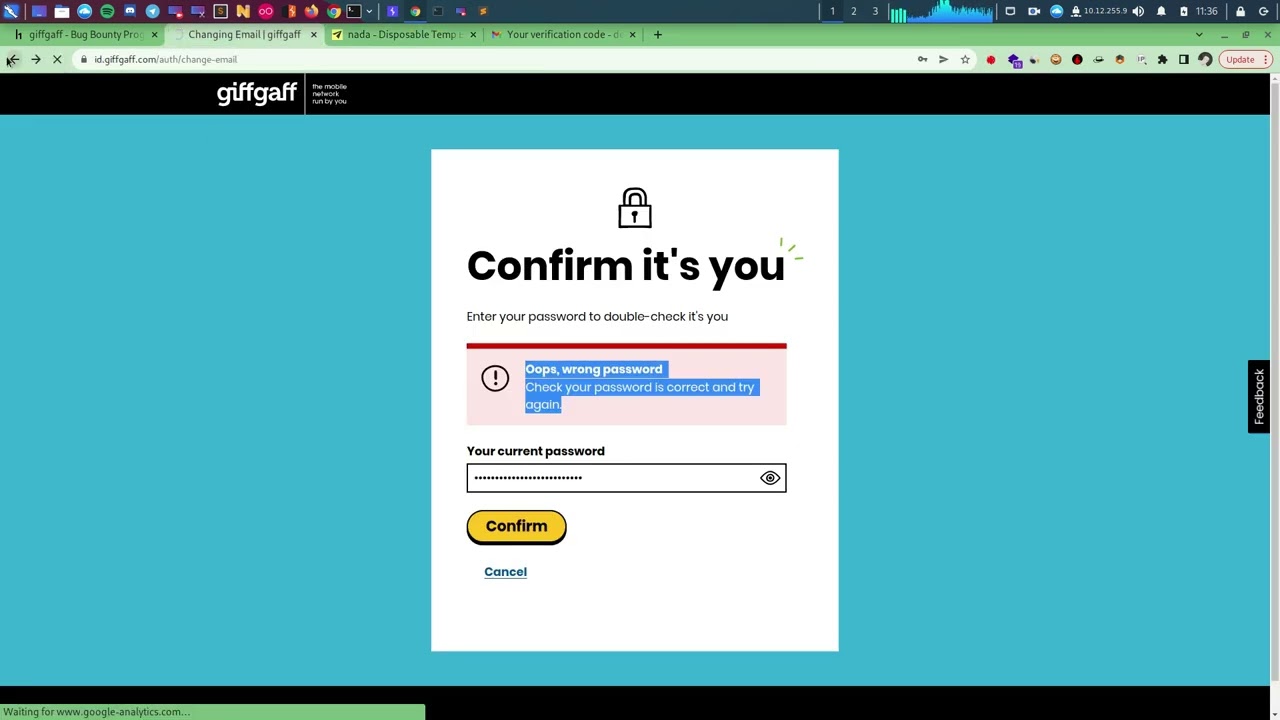Go back with the browser back arrow

pyautogui.click(x=12, y=59)
